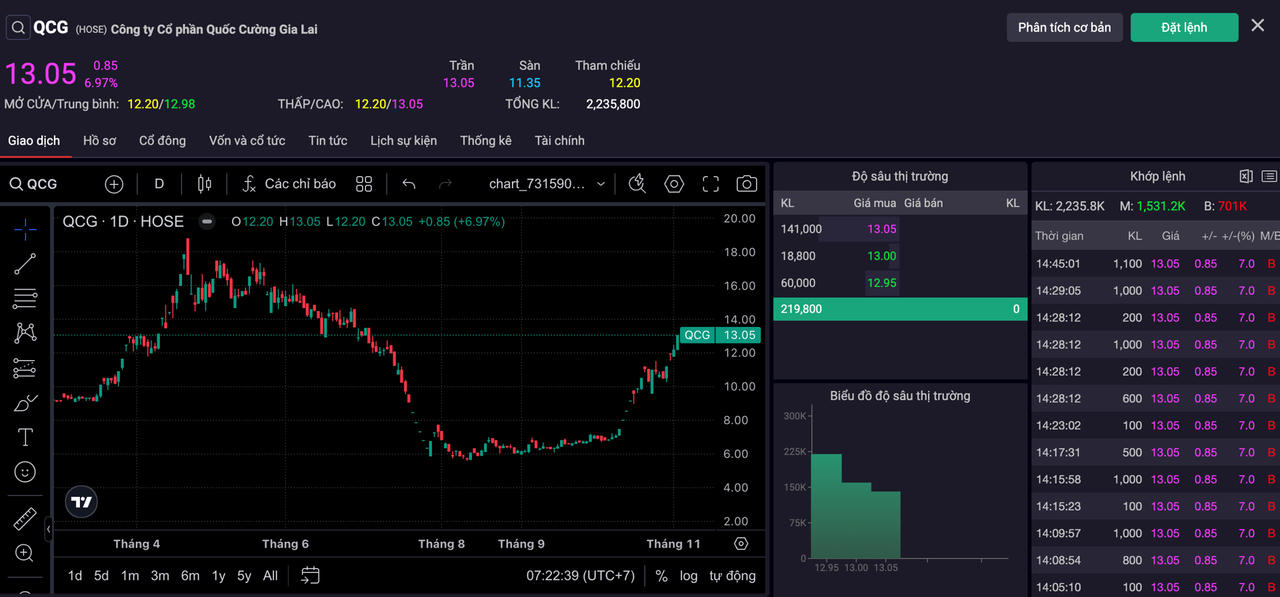Open the chart layout name dropdown

pyautogui.click(x=547, y=184)
